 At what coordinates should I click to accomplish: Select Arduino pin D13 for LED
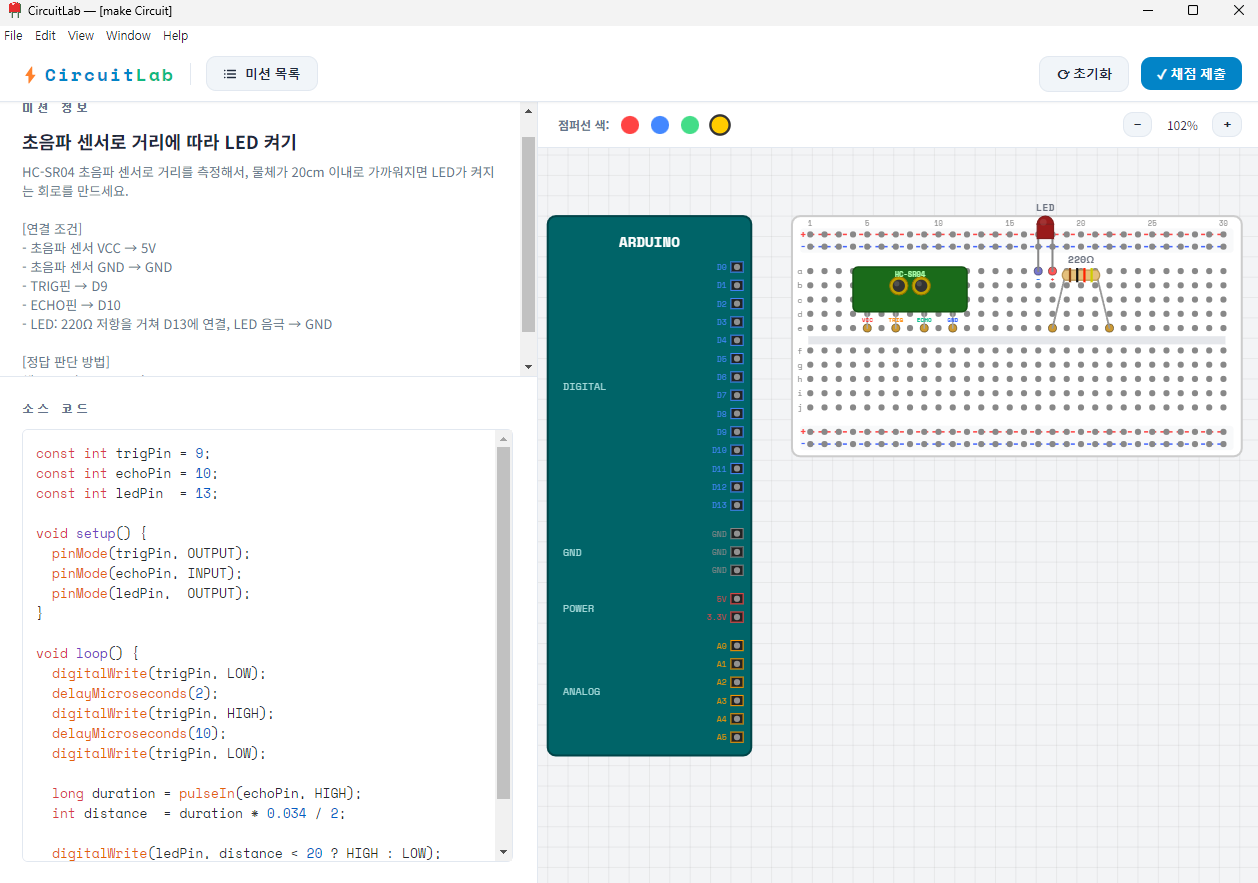click(x=737, y=505)
